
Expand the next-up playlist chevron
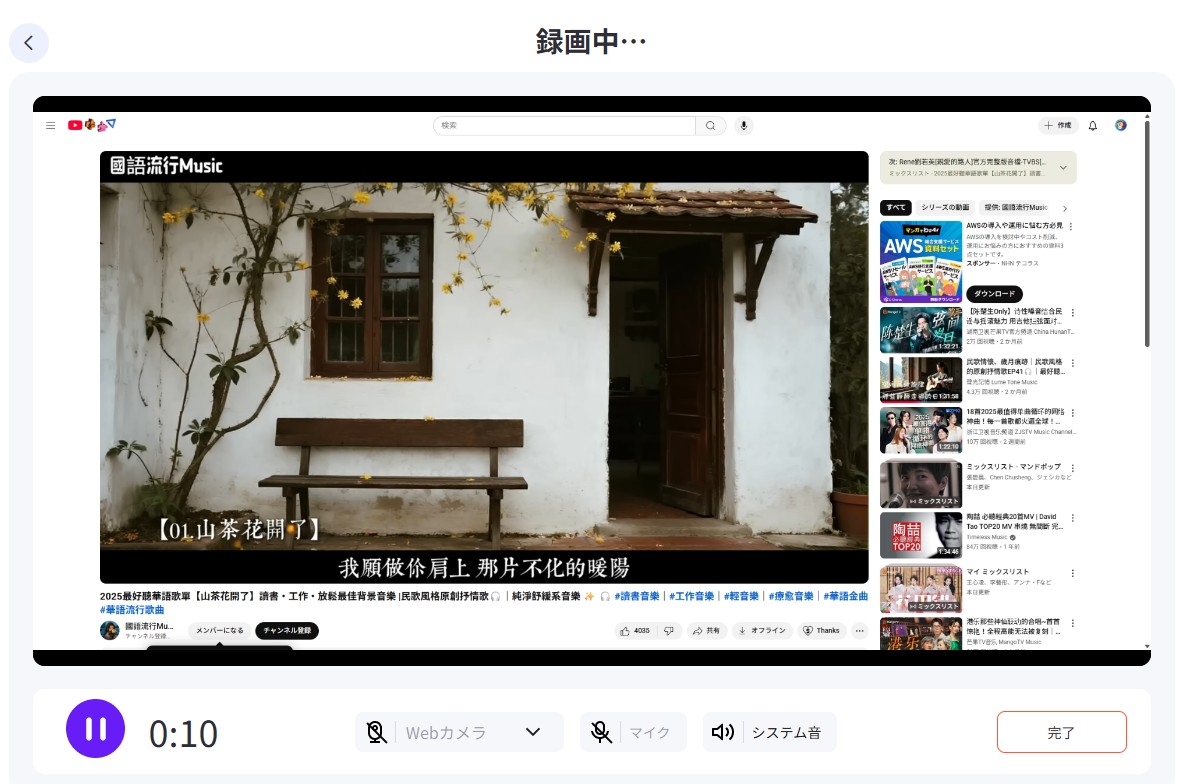(1063, 167)
